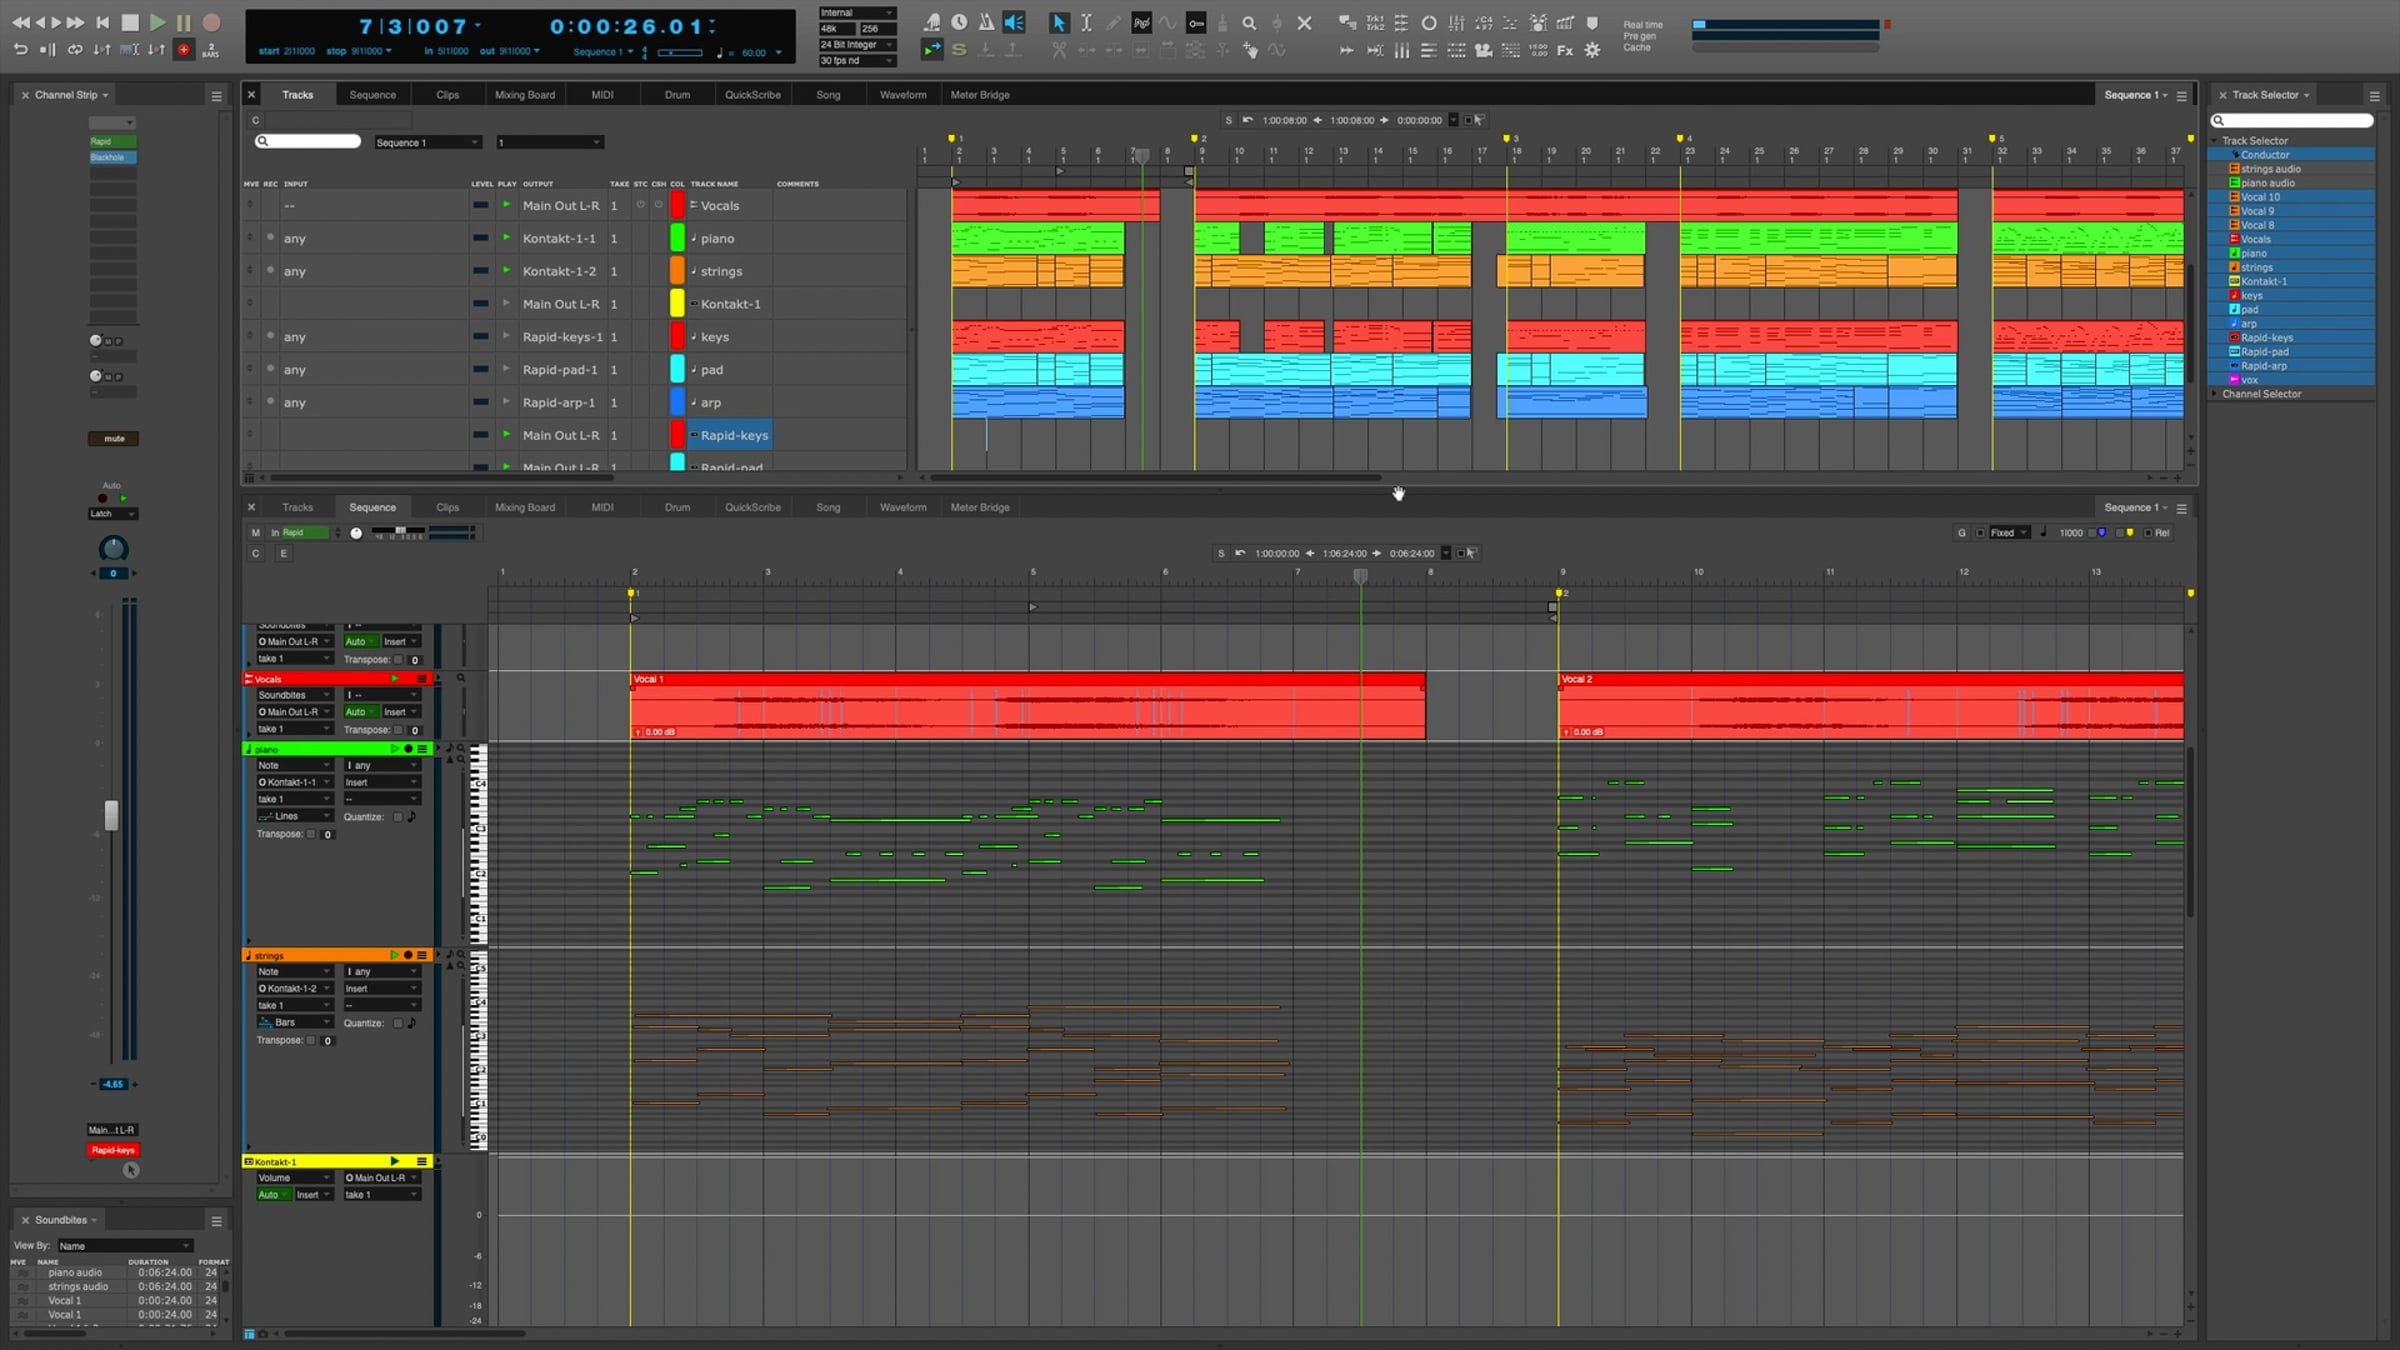Viewport: 2400px width, 1350px height.
Task: Open QuickScribe tab in lower editor
Action: 752,508
